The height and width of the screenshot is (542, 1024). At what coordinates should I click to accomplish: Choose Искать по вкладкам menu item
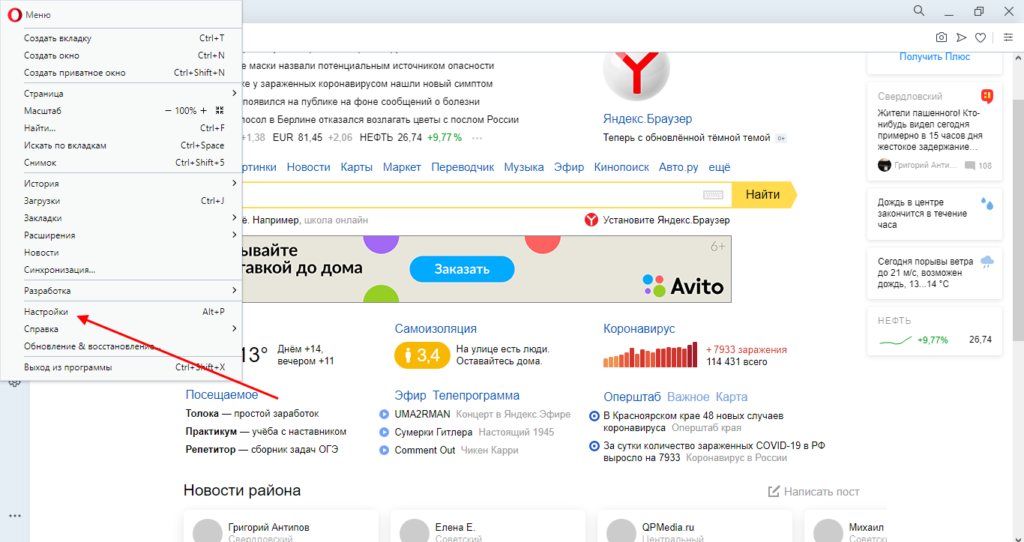pos(121,146)
